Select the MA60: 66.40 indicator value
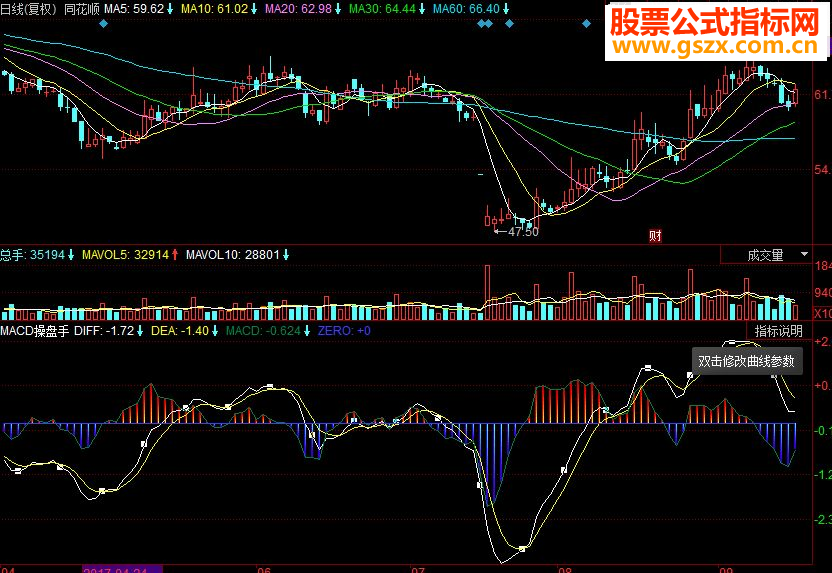This screenshot has width=832, height=573. tap(466, 9)
